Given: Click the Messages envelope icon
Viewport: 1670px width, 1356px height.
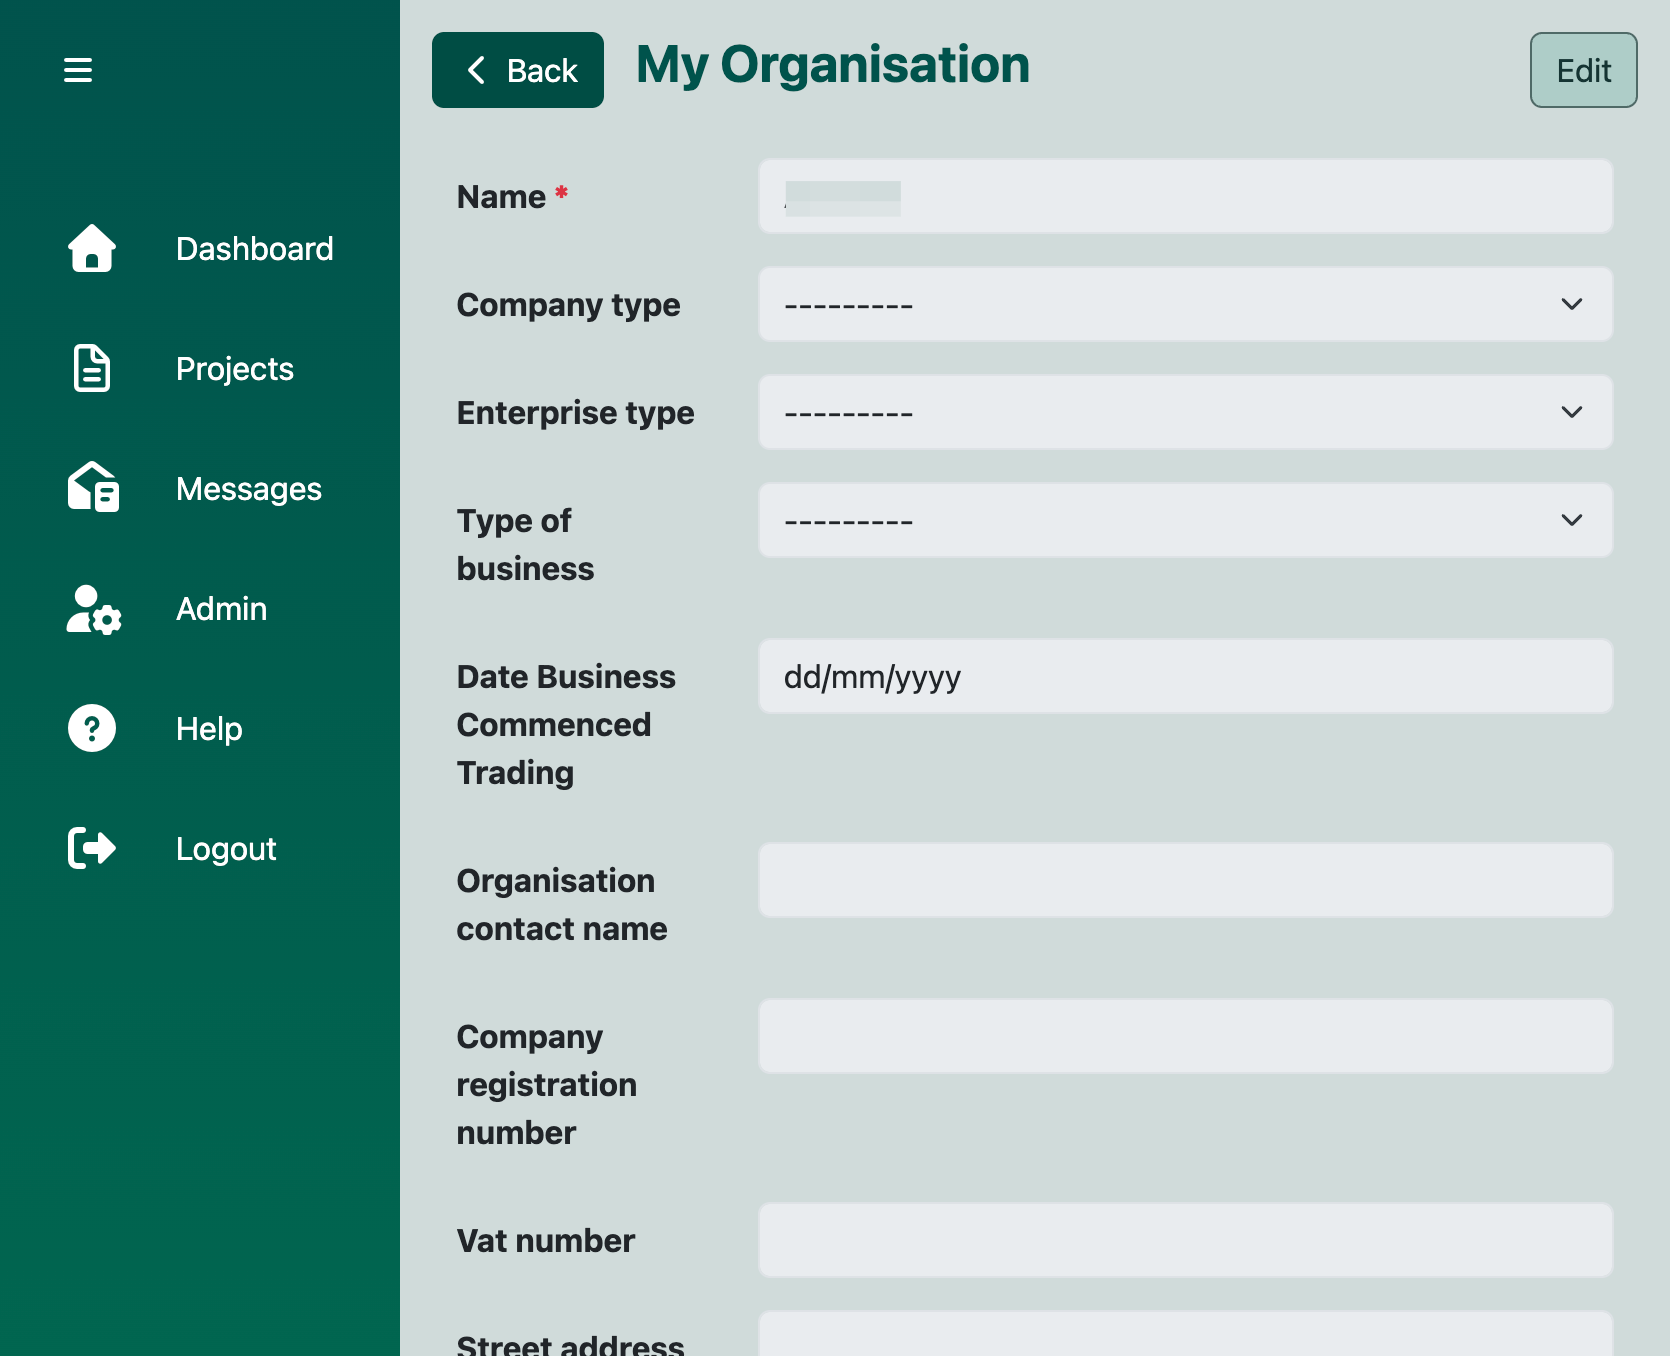Looking at the screenshot, I should click(93, 487).
